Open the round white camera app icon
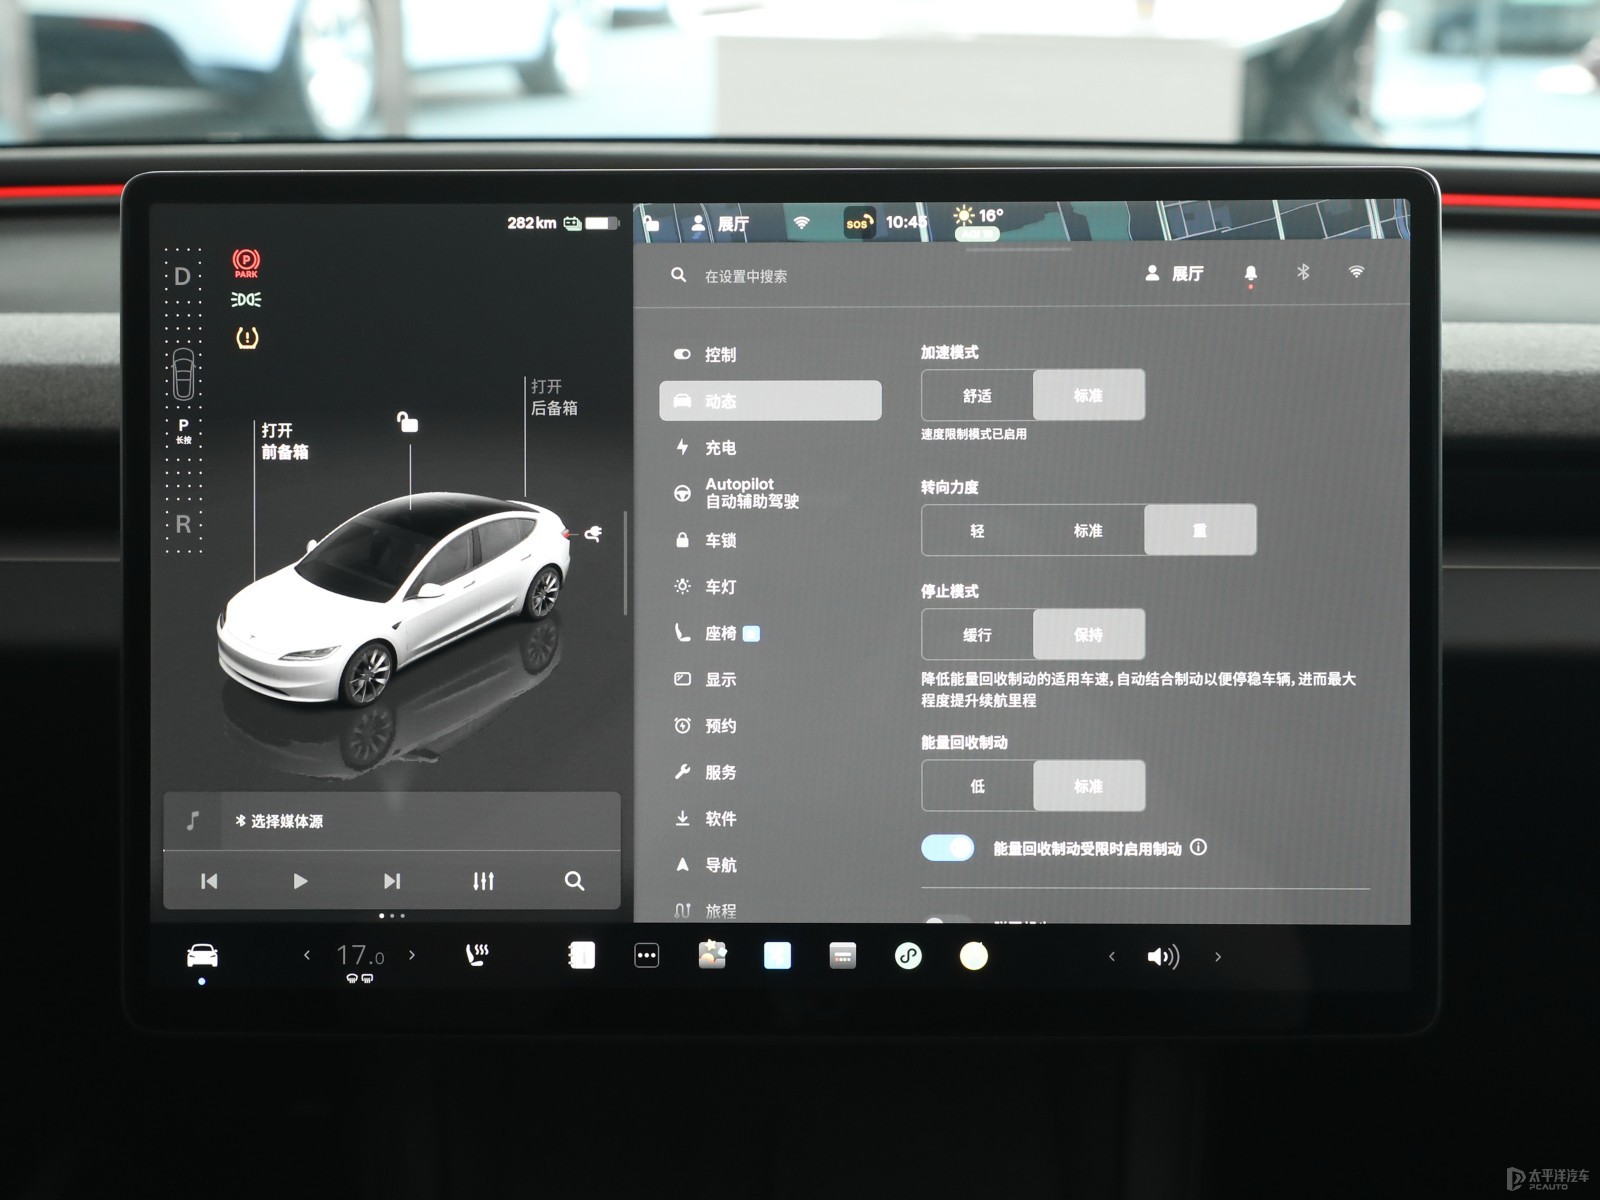This screenshot has width=1600, height=1200. coord(974,956)
